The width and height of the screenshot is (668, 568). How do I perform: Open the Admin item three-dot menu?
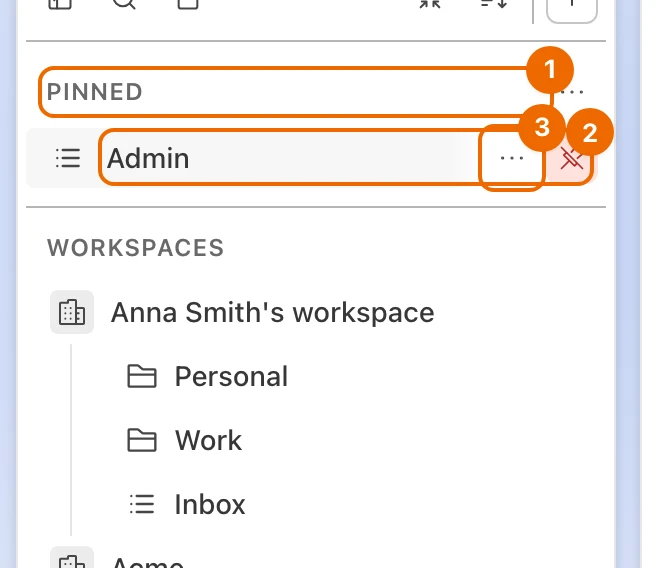pyautogui.click(x=512, y=158)
